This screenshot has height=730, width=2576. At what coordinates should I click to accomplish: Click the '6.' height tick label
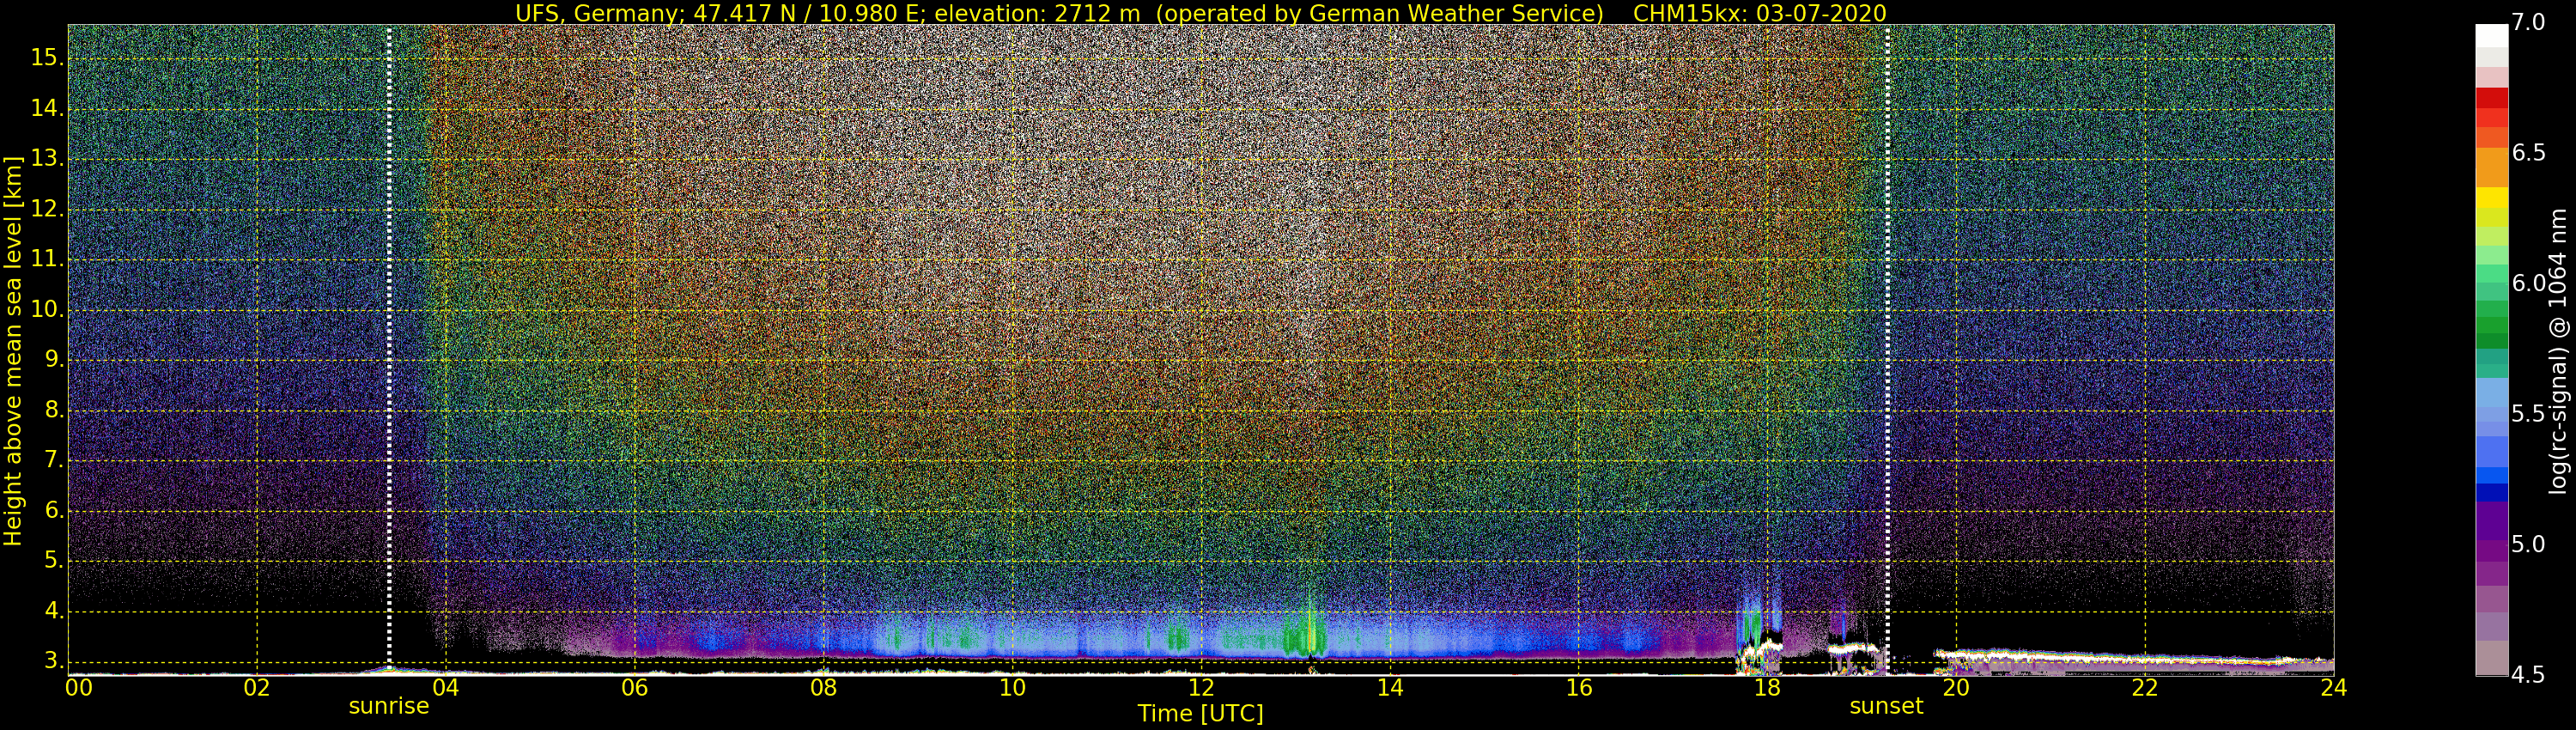[x=53, y=511]
